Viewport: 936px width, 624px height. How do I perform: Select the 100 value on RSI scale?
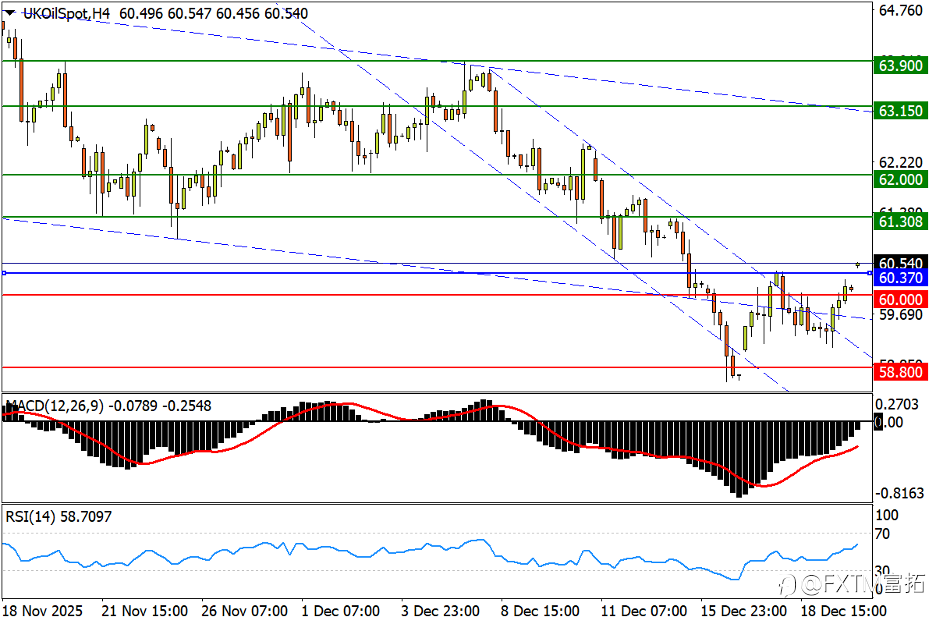(x=886, y=515)
